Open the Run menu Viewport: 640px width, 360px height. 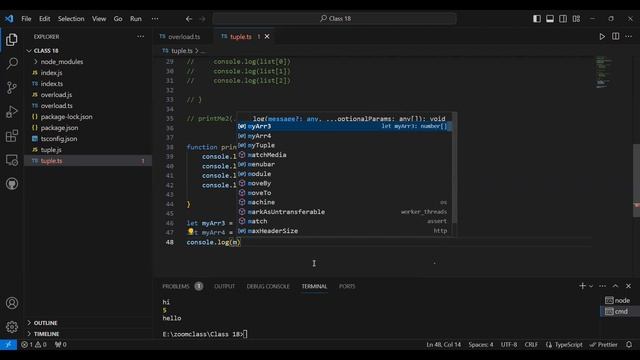click(x=136, y=19)
